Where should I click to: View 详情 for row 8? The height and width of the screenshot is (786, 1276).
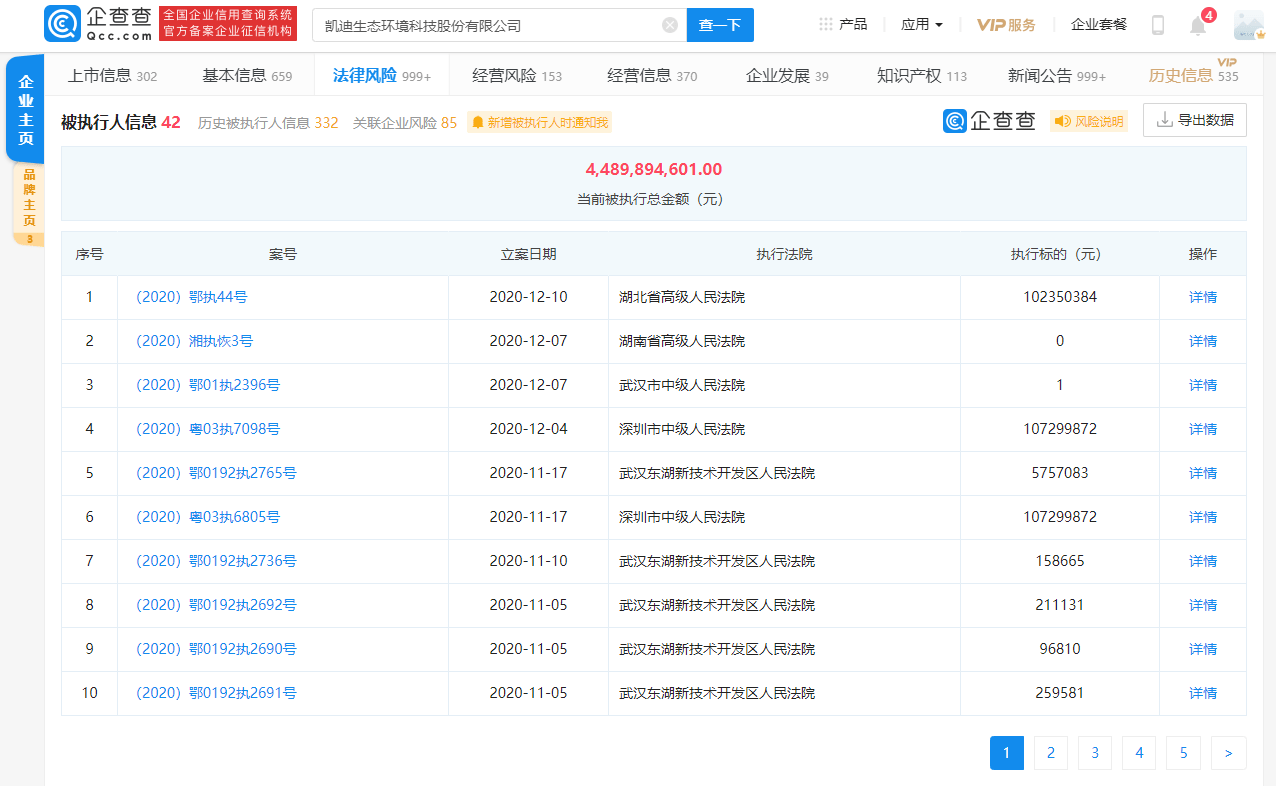pyautogui.click(x=1203, y=605)
